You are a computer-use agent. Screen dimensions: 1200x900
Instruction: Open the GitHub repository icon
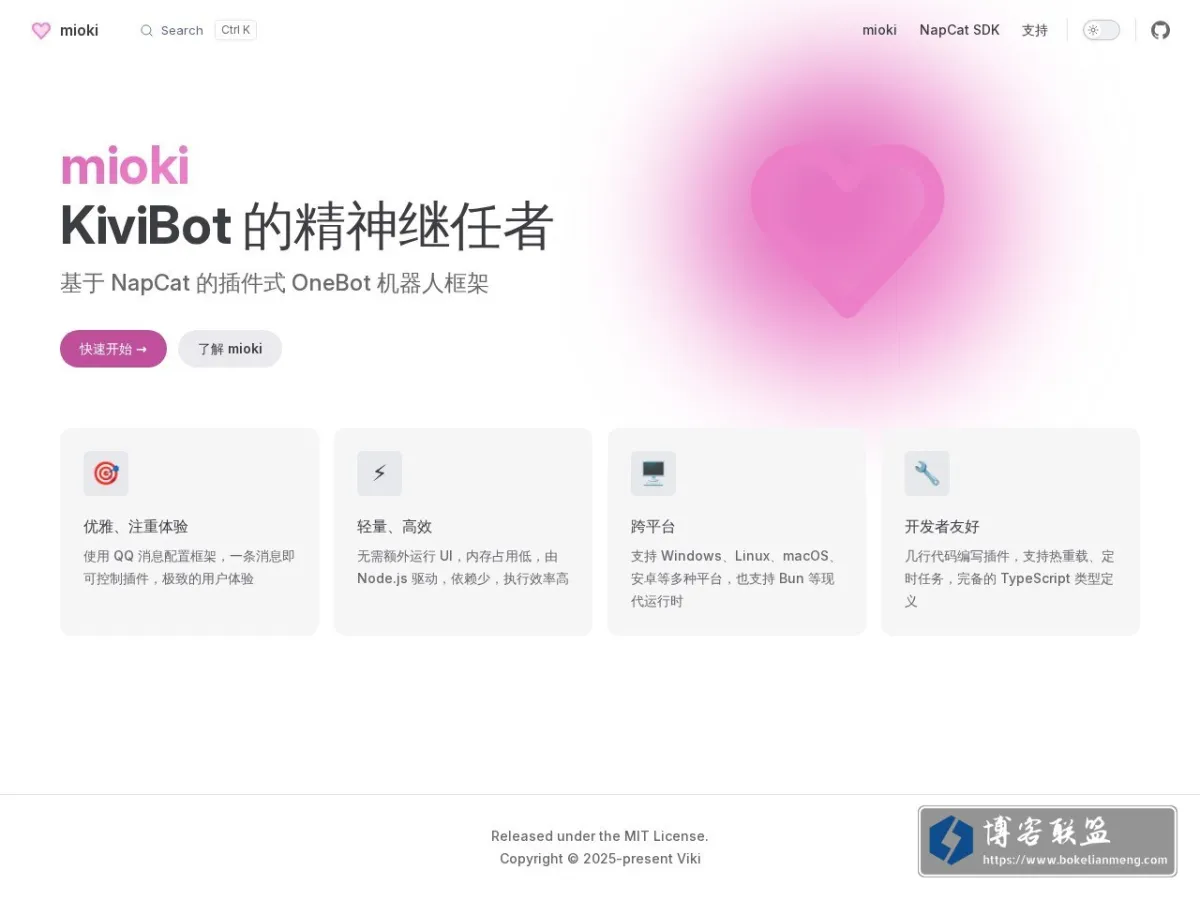tap(1160, 30)
